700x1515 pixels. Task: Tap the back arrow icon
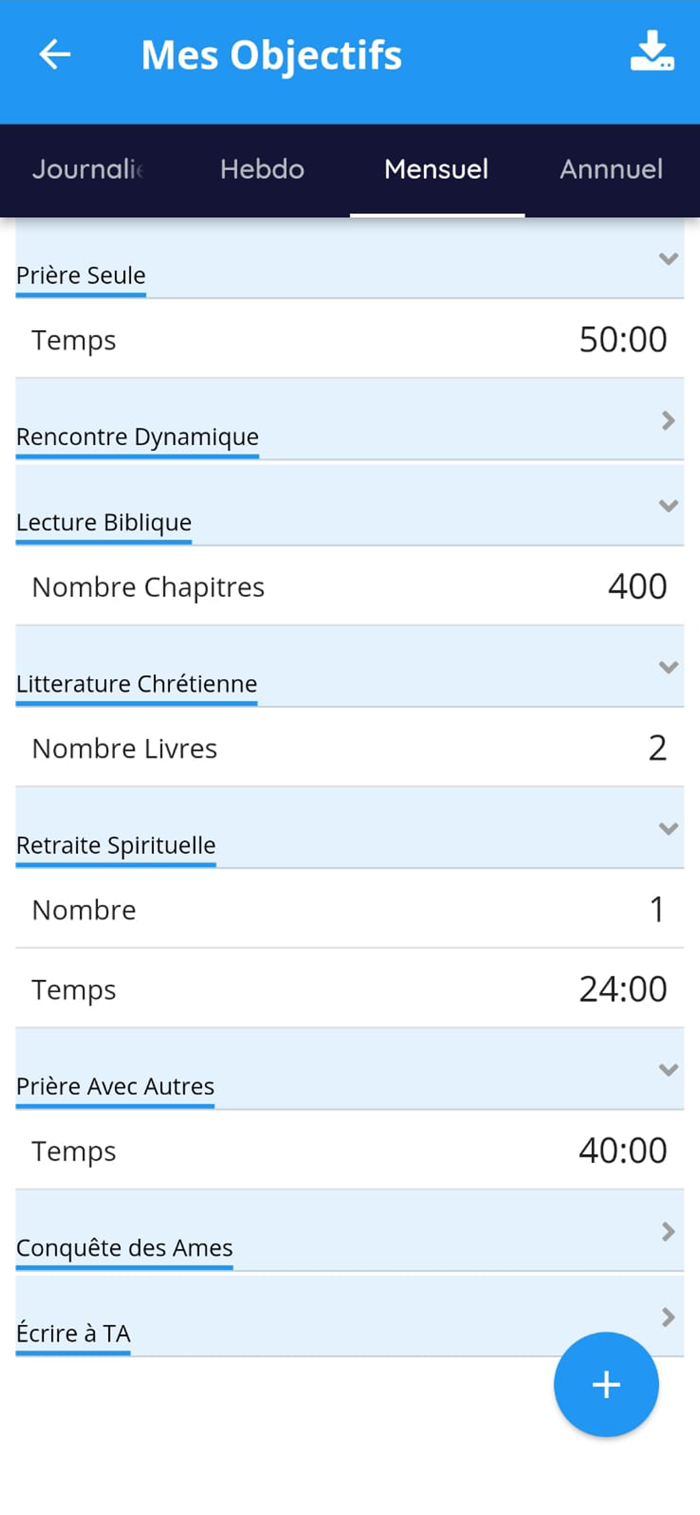55,54
